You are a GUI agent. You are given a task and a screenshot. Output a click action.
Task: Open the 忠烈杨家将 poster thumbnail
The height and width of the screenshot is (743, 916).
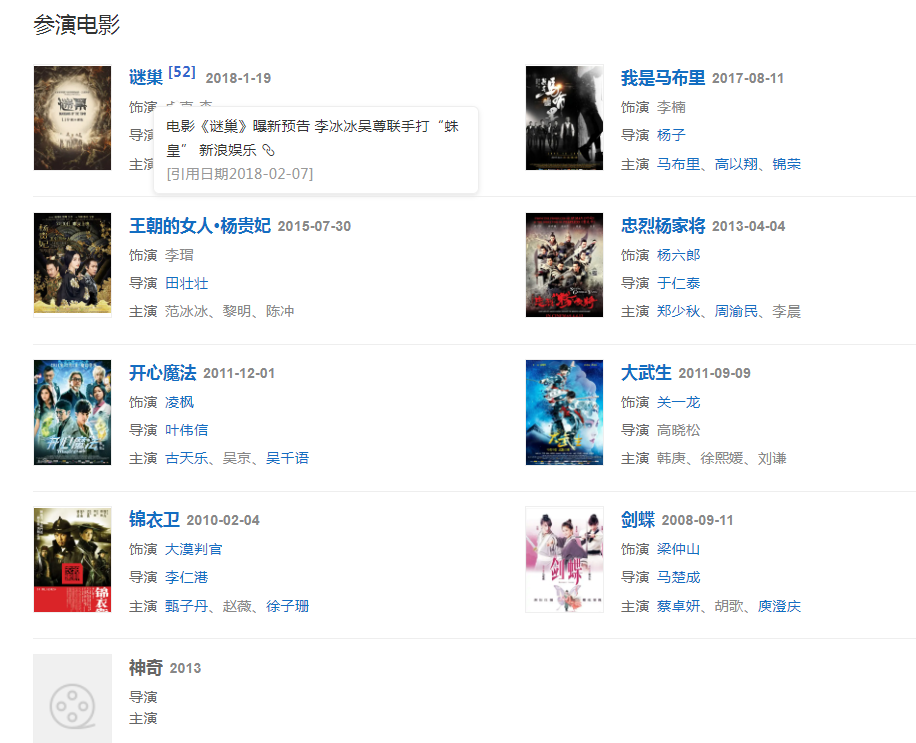564,265
